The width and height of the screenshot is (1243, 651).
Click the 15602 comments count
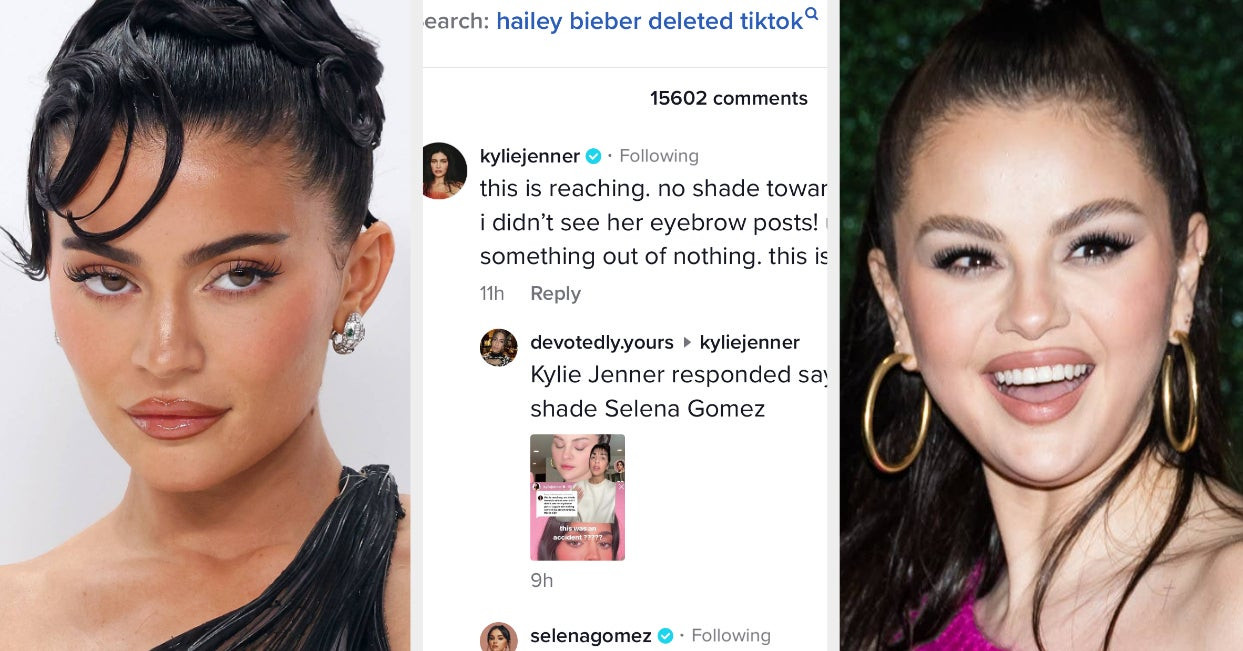(729, 98)
